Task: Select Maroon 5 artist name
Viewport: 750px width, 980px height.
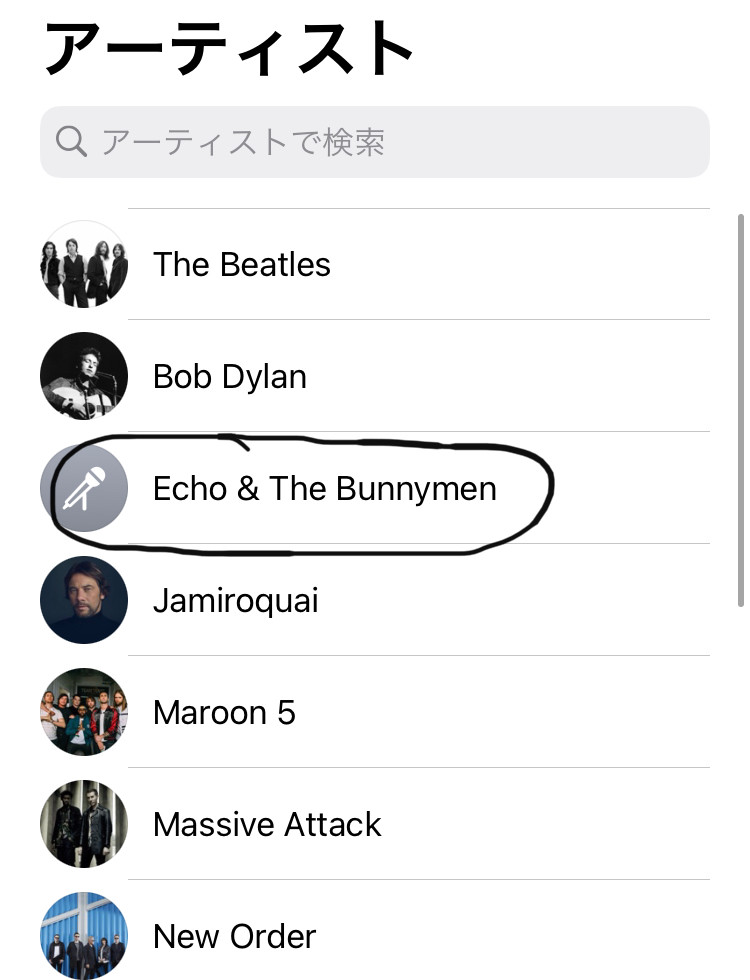Action: point(224,712)
